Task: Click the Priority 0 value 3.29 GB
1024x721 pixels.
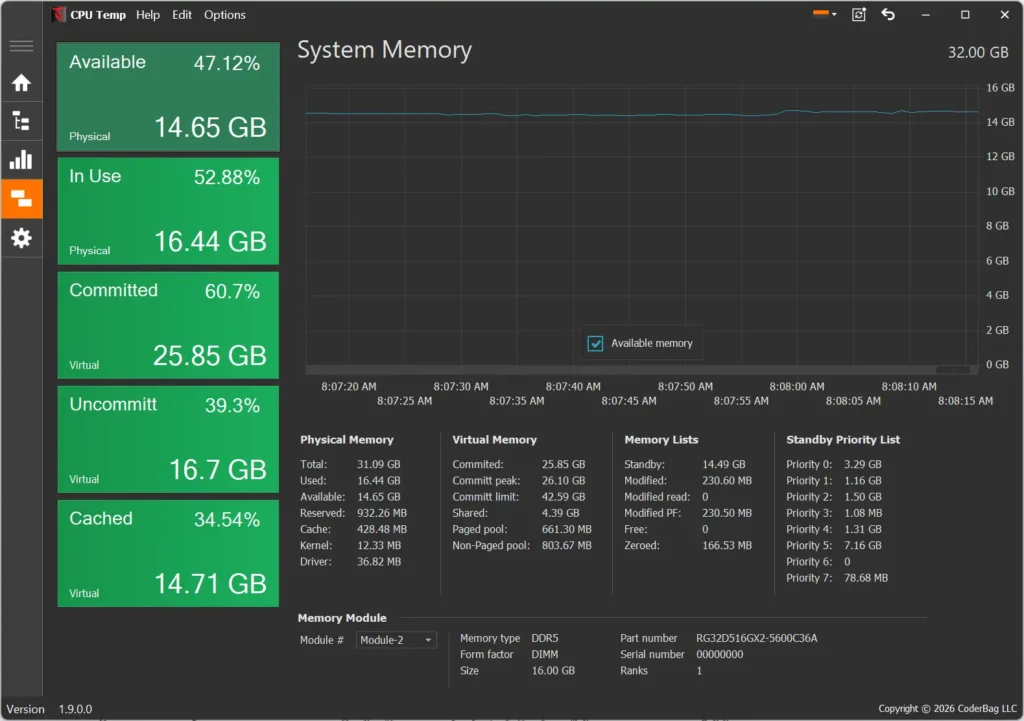Action: click(863, 464)
